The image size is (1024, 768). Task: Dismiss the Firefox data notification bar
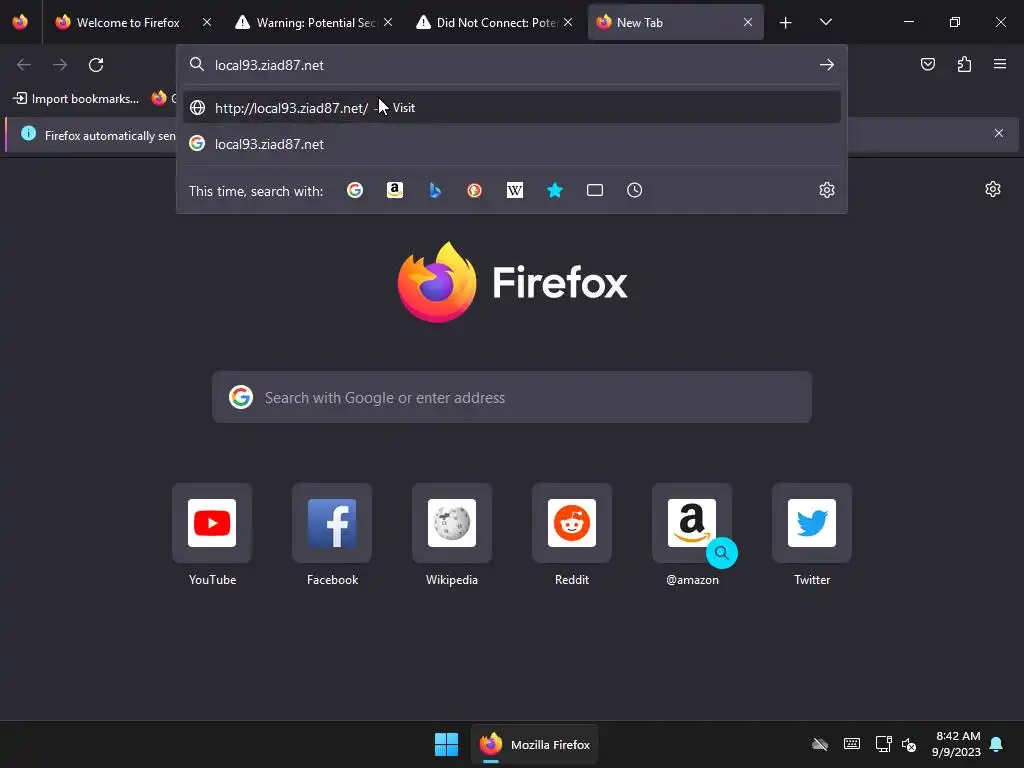pyautogui.click(x=999, y=133)
